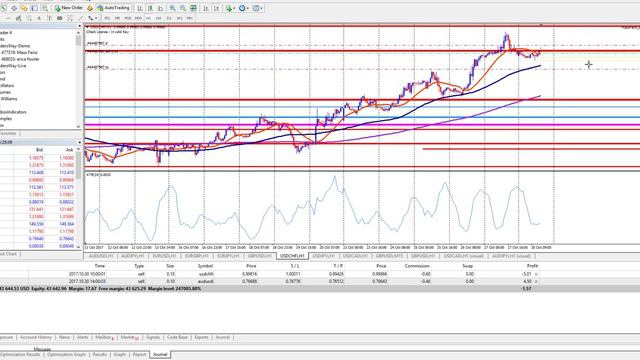Toggle the AutoTrading button
This screenshot has height=360, width=640.
pyautogui.click(x=113, y=8)
